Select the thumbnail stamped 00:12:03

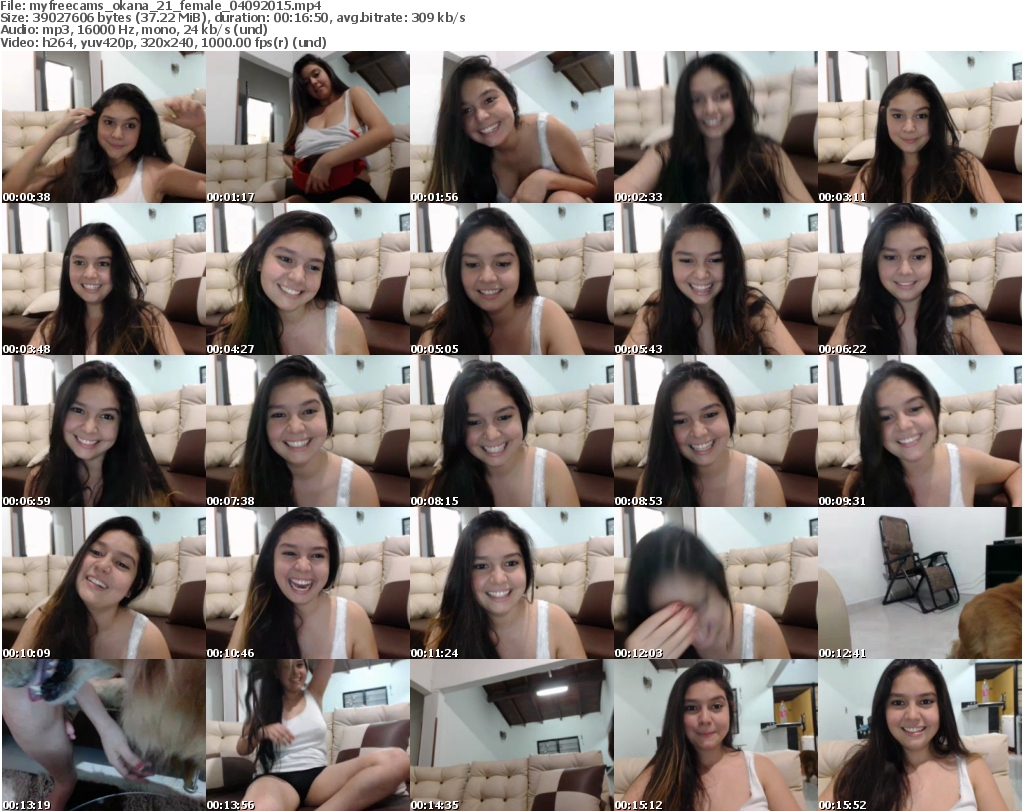pos(716,583)
